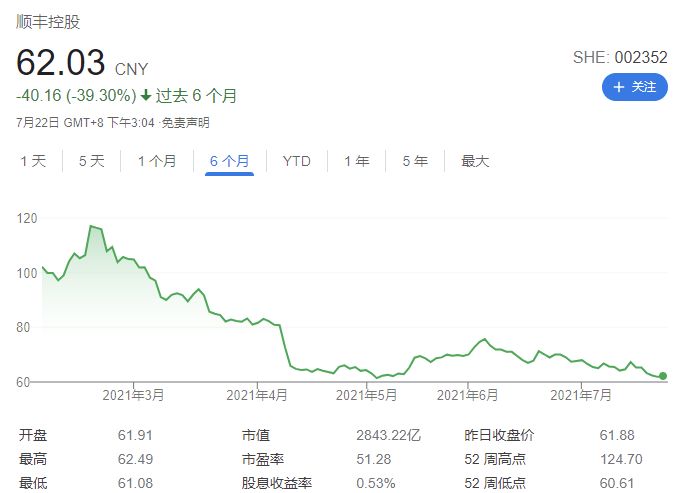
Task: Click the 昨日收盘价 label
Action: click(x=499, y=435)
